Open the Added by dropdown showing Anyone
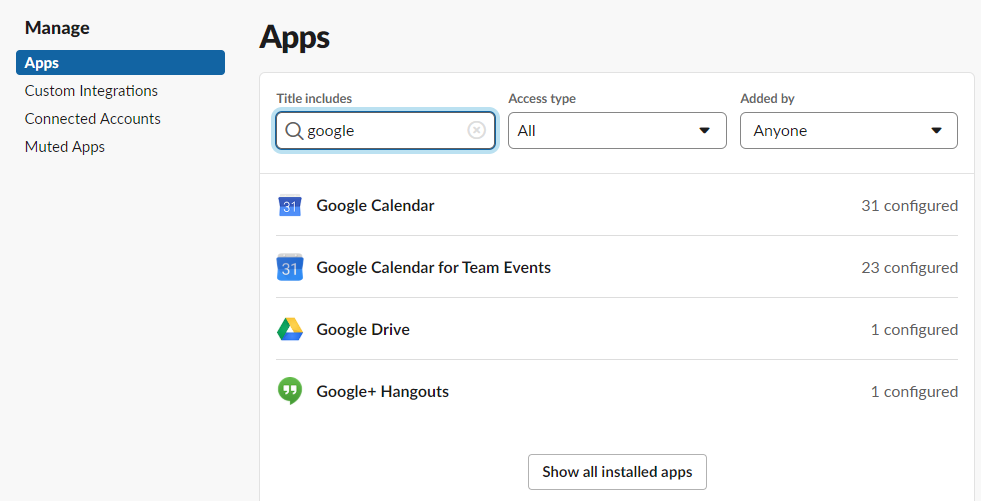 pos(849,131)
